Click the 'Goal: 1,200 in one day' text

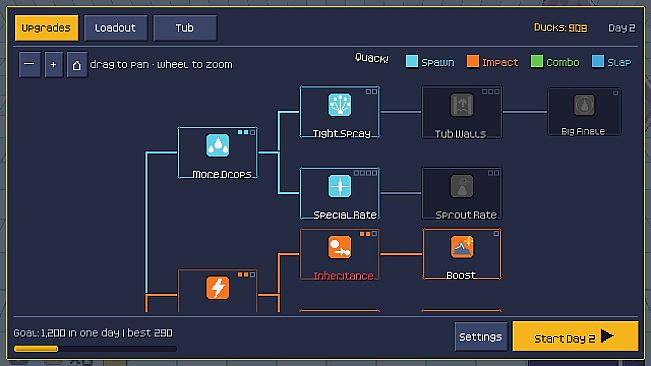pyautogui.click(x=66, y=333)
